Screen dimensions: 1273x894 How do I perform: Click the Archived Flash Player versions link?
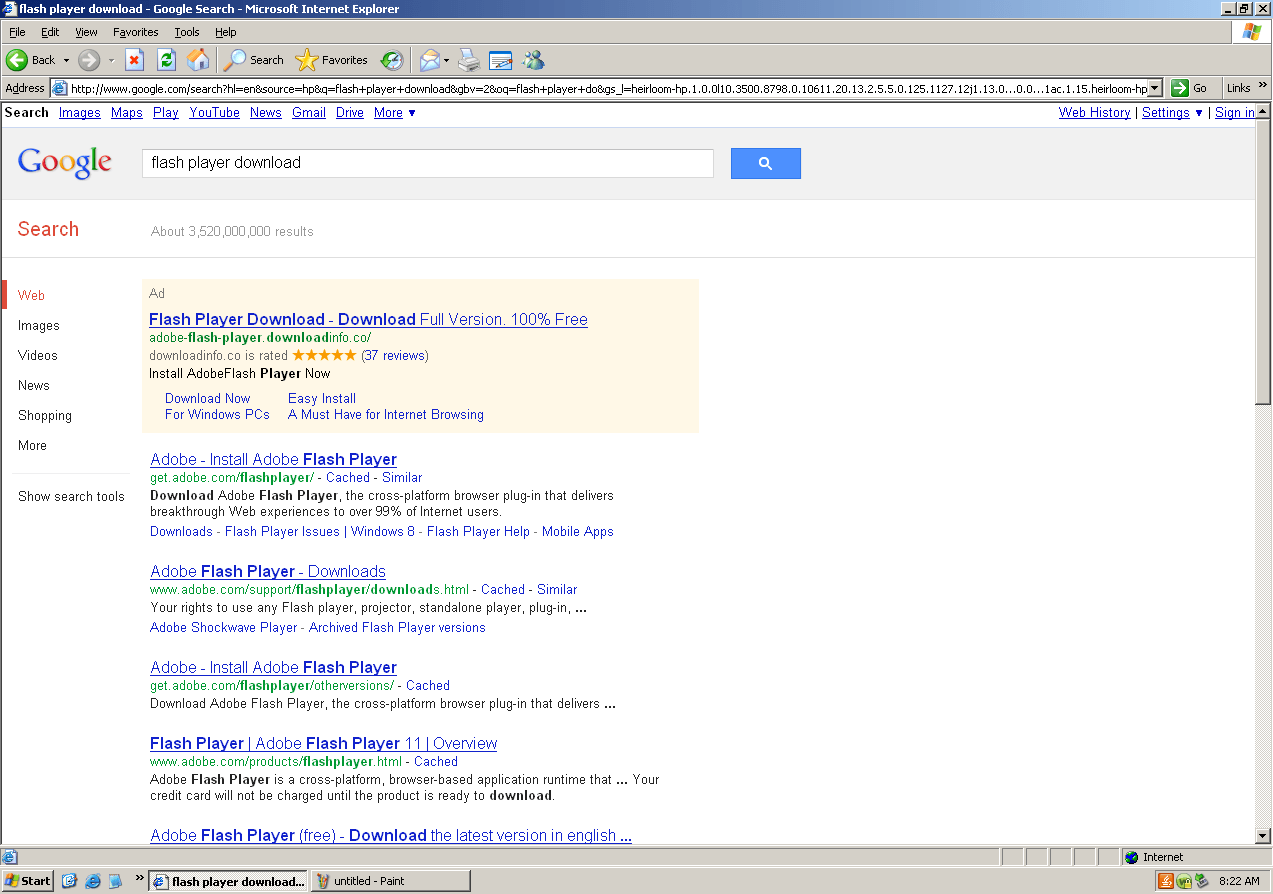tap(397, 628)
